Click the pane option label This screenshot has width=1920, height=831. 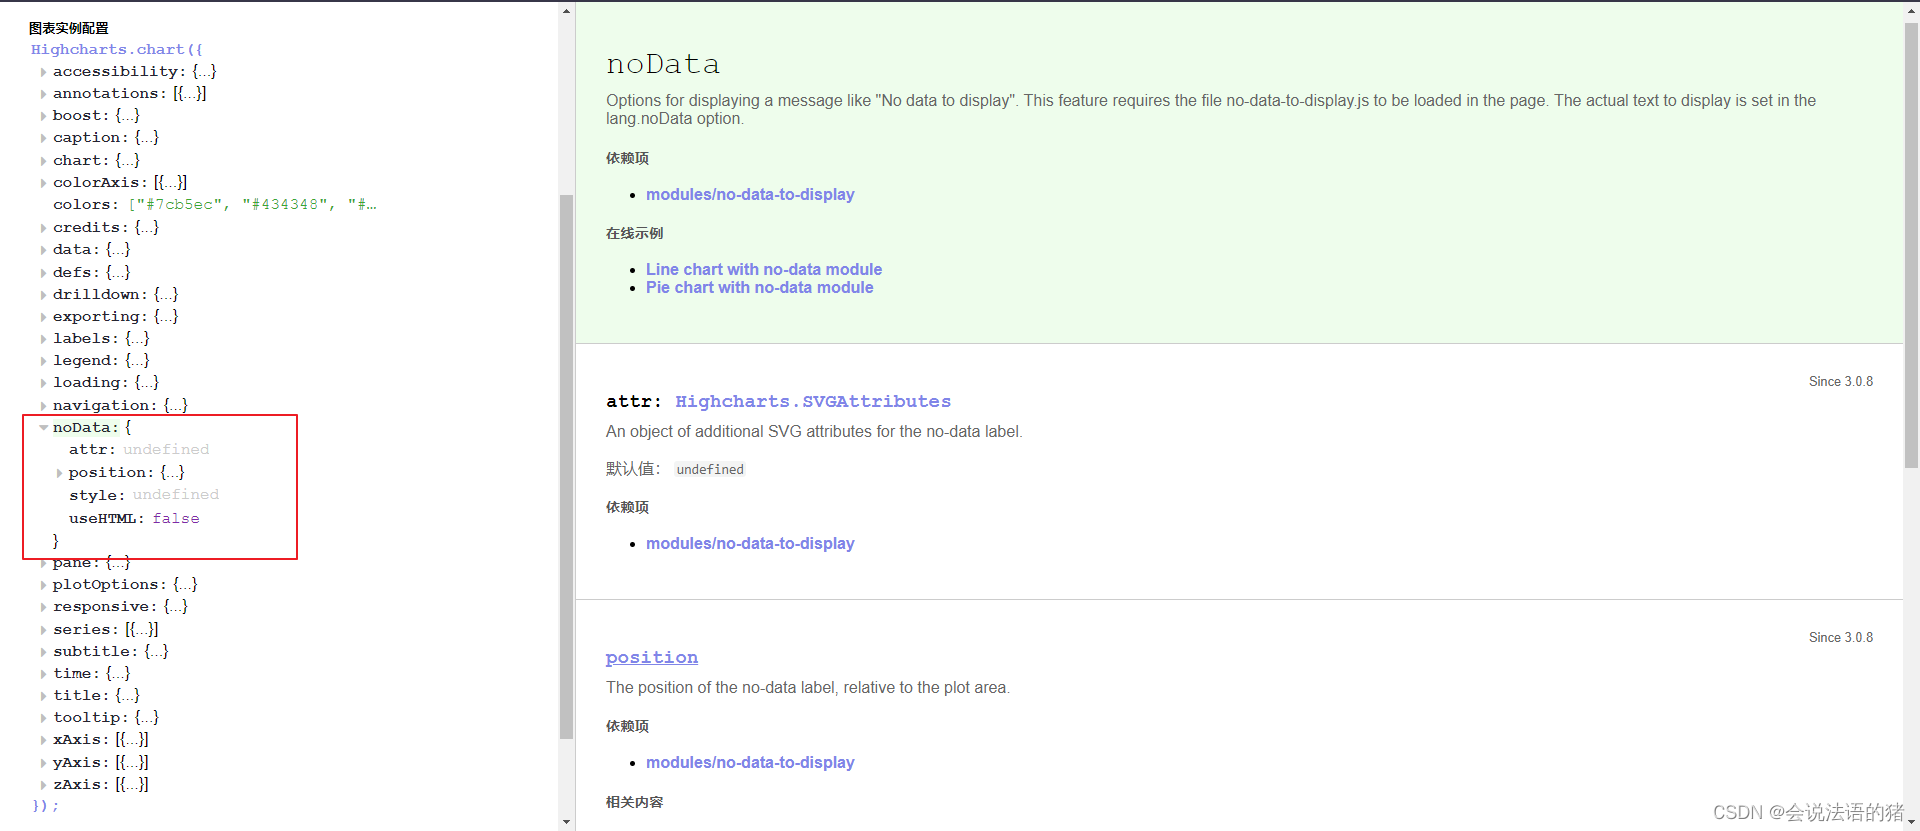click(x=75, y=563)
